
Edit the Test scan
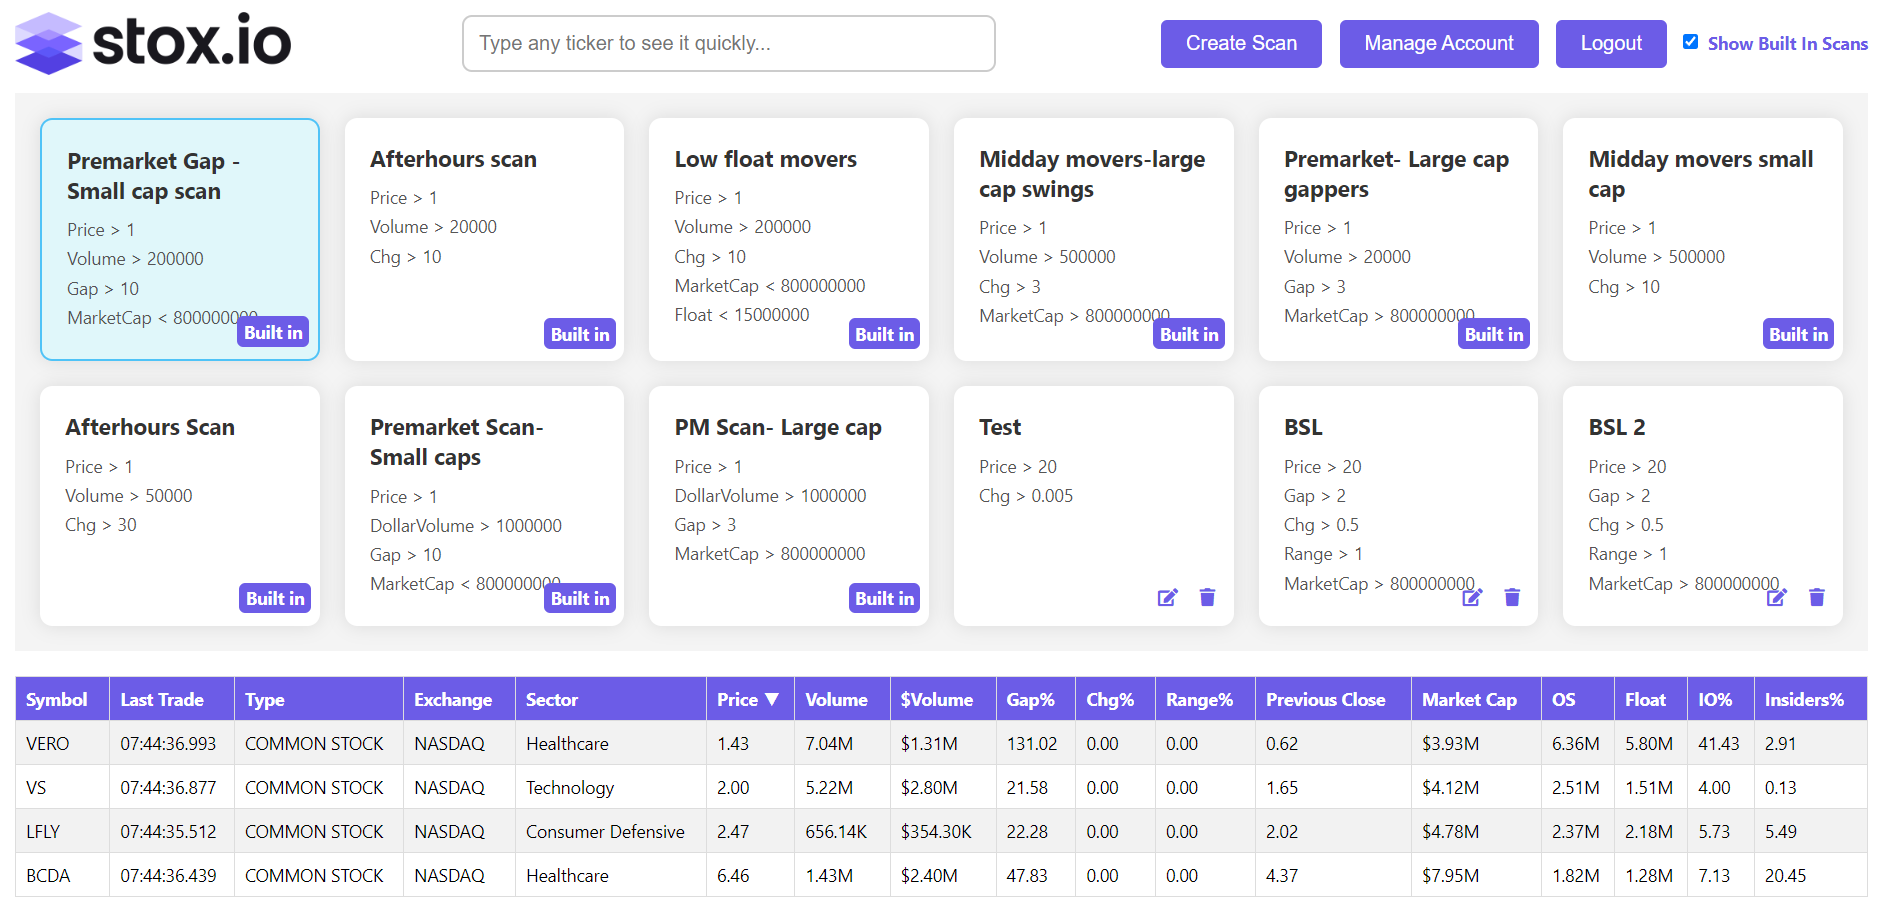[x=1167, y=597]
